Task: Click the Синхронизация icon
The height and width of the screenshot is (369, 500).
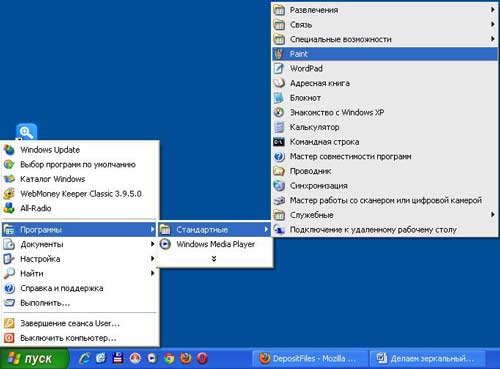Action: click(279, 186)
